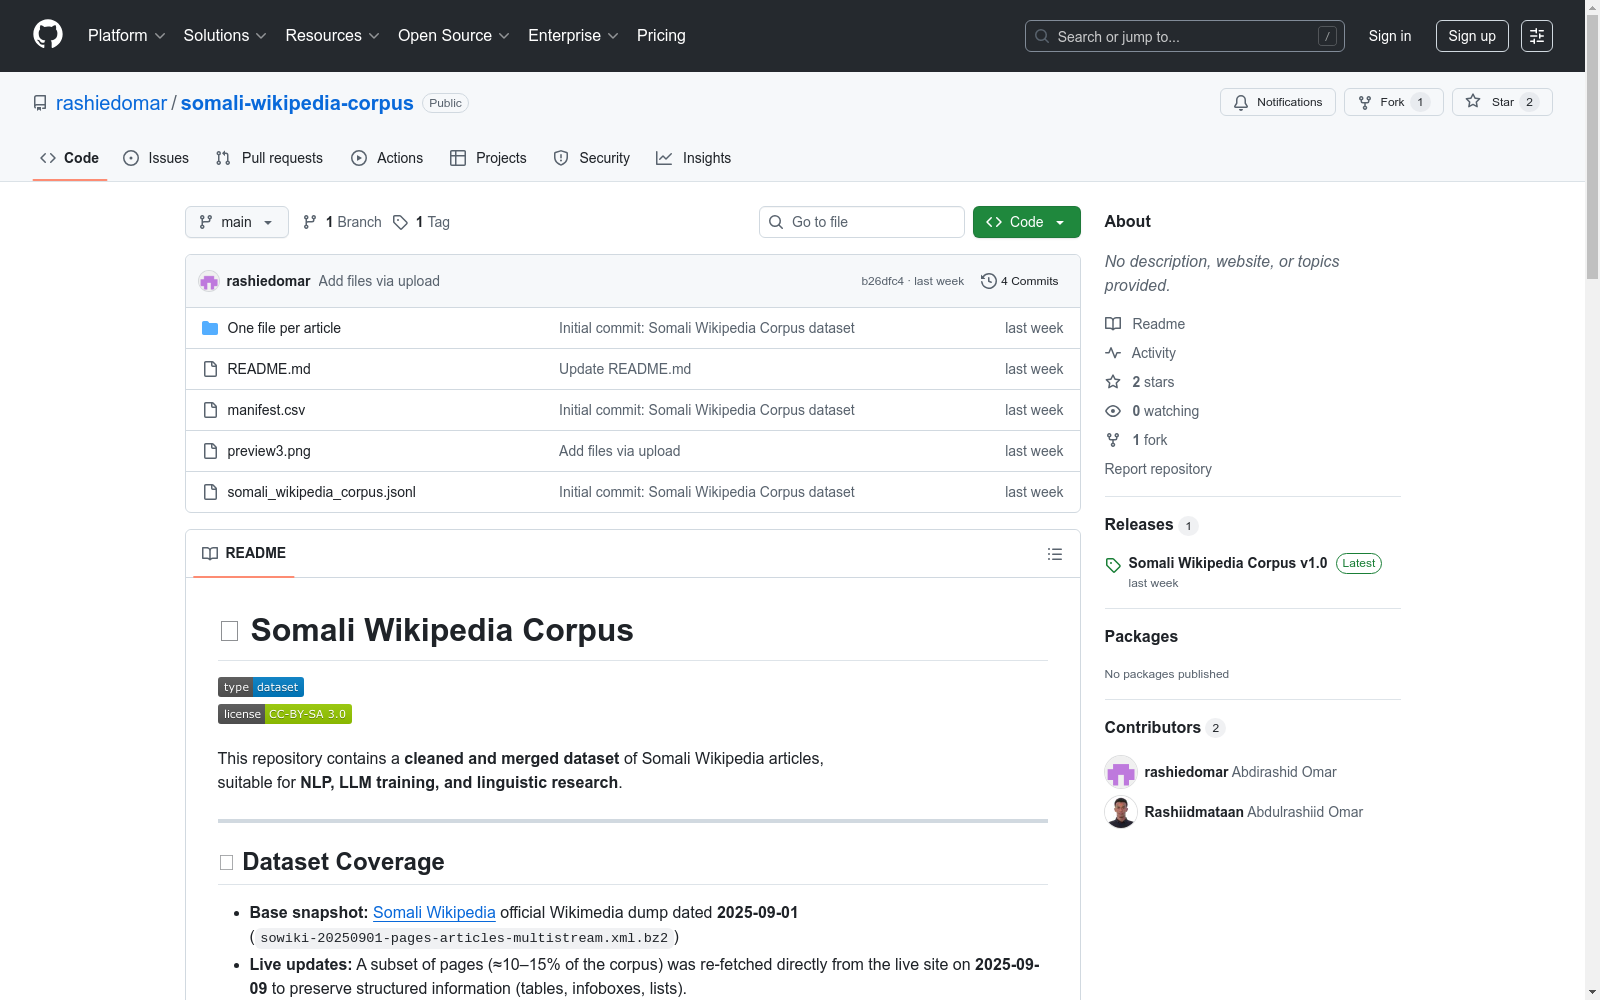Open the green Code dropdown button

pyautogui.click(x=1027, y=222)
